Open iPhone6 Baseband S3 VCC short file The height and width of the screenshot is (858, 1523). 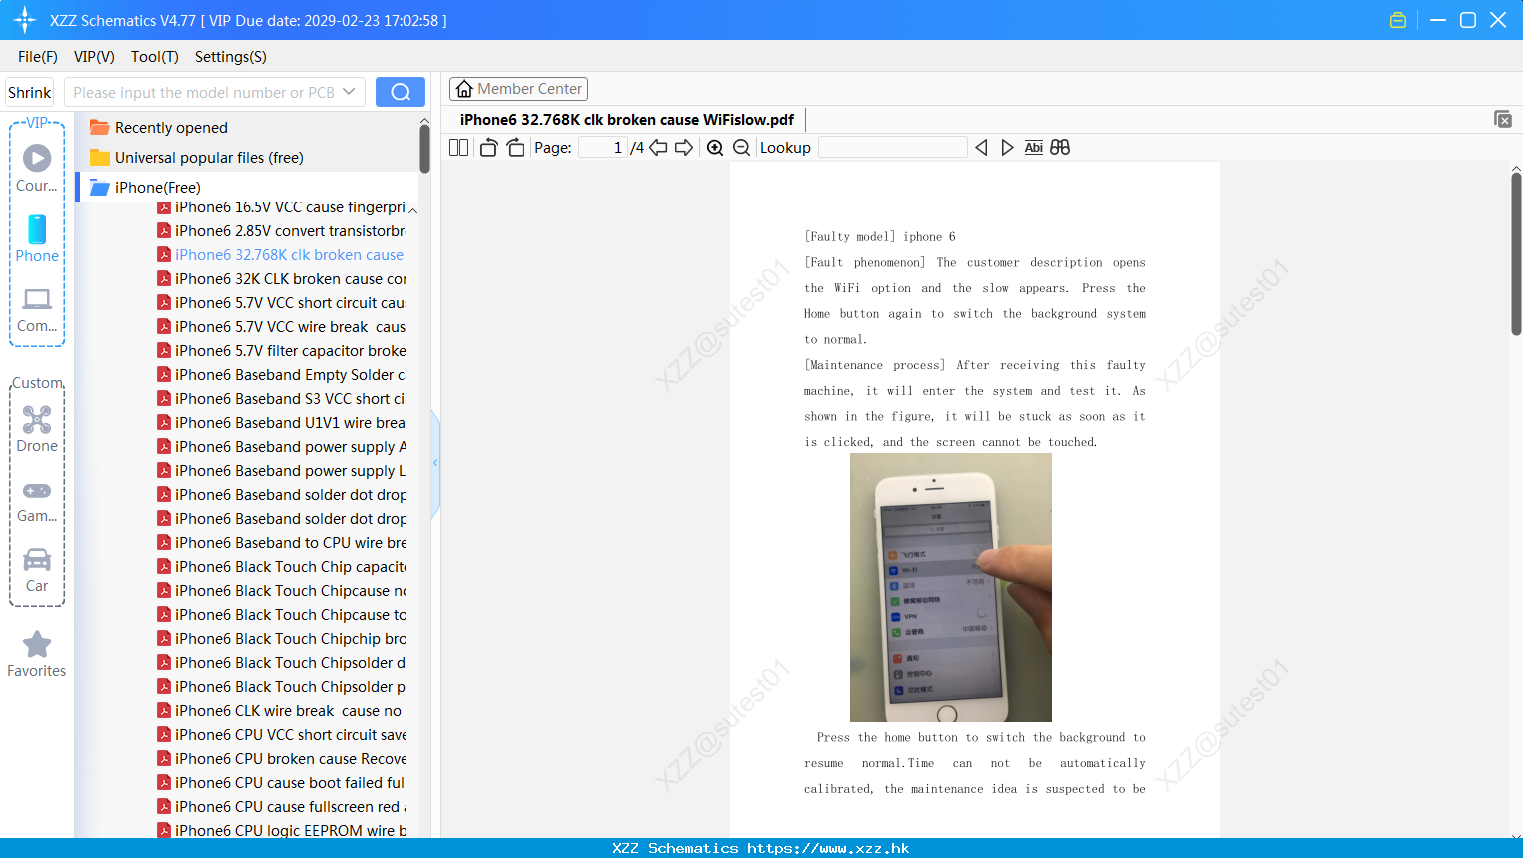coord(281,399)
